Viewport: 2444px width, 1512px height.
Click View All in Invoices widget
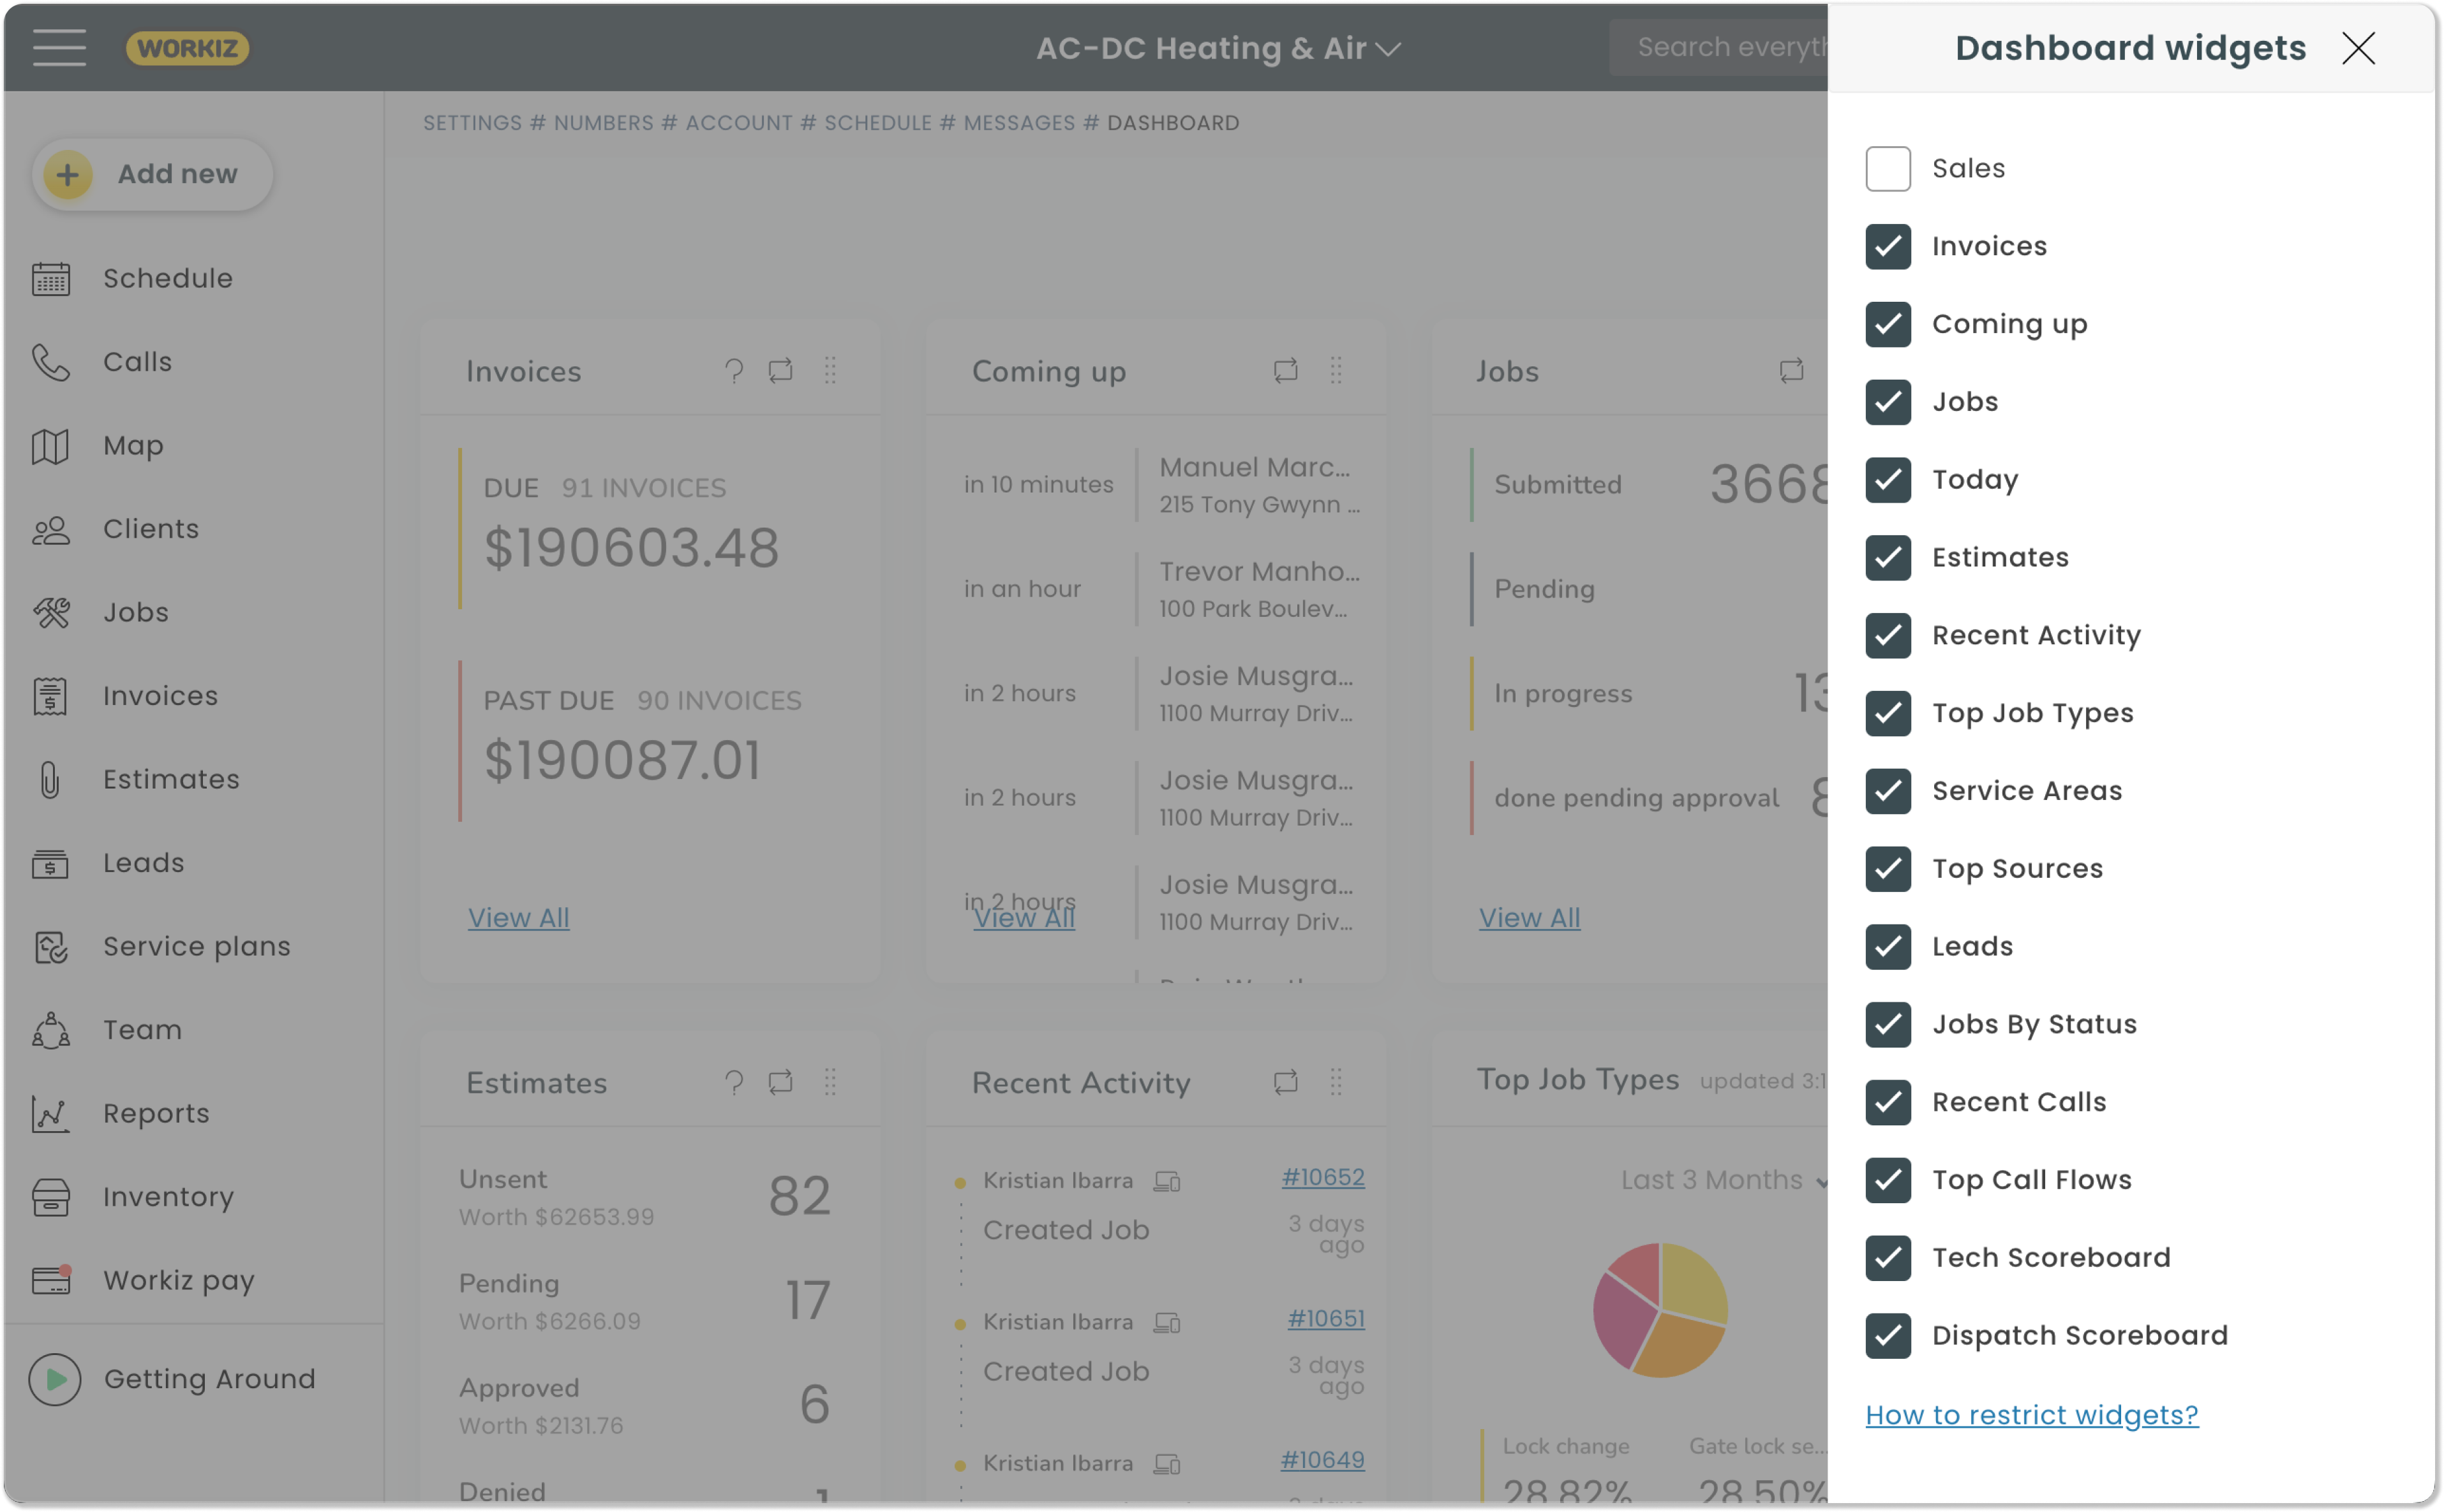click(x=518, y=918)
